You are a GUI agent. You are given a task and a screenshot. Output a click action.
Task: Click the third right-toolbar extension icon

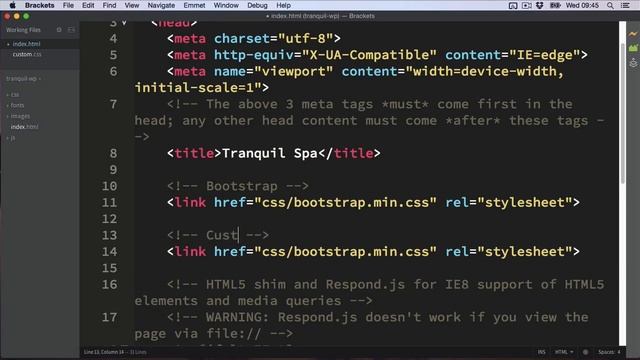[633, 62]
